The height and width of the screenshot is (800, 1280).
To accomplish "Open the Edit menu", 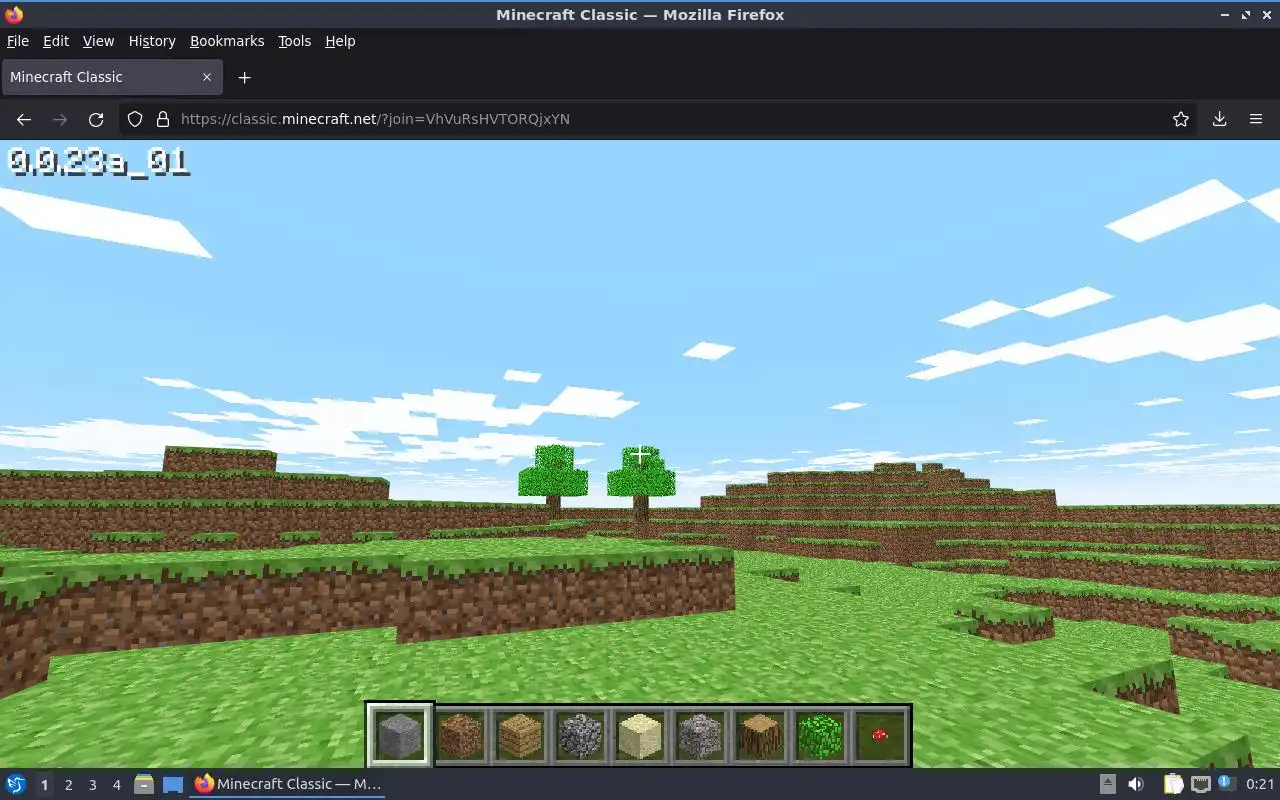I will [x=56, y=41].
